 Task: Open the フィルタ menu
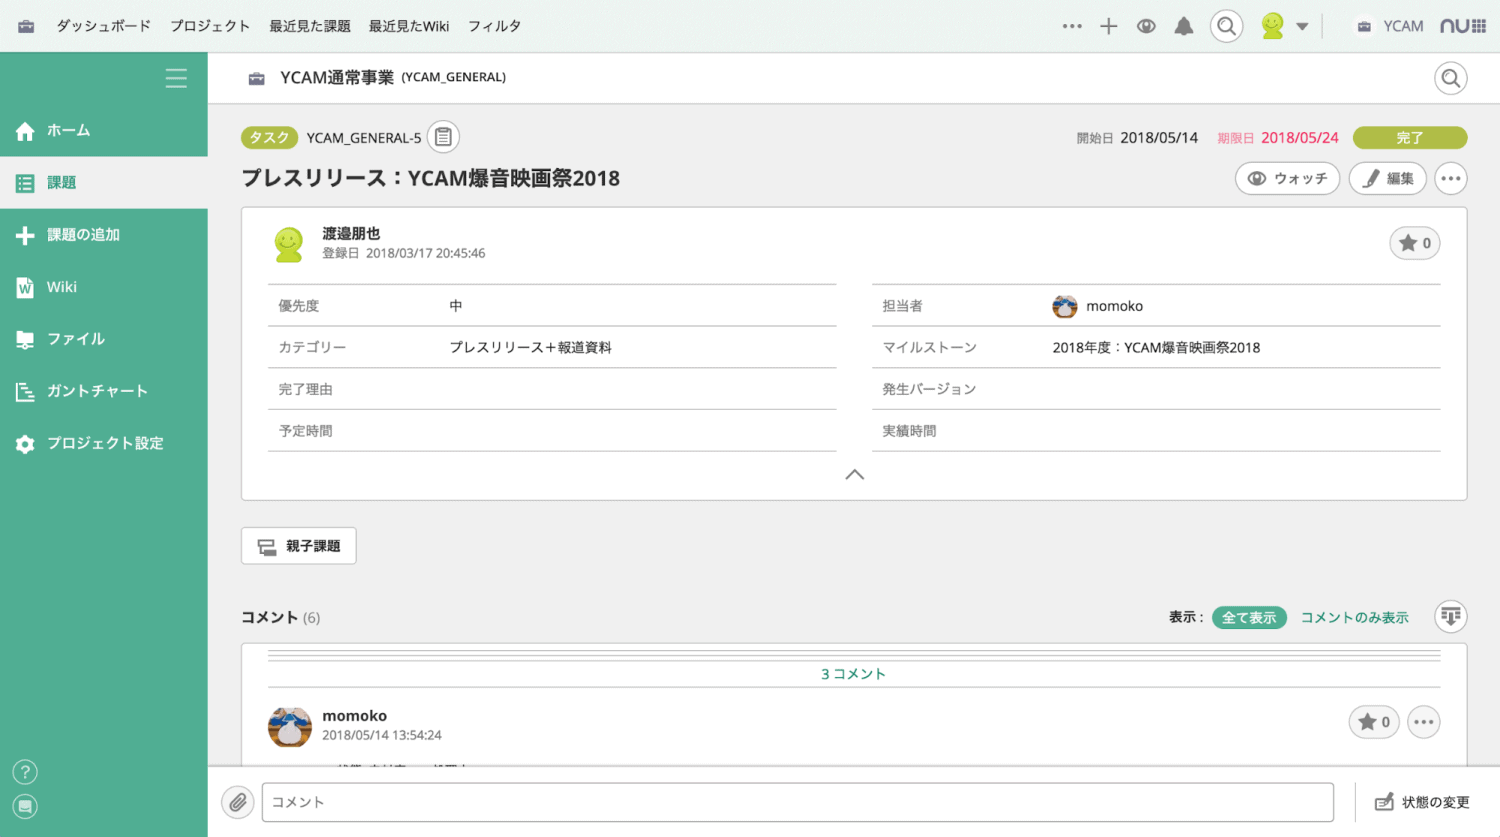(x=495, y=26)
